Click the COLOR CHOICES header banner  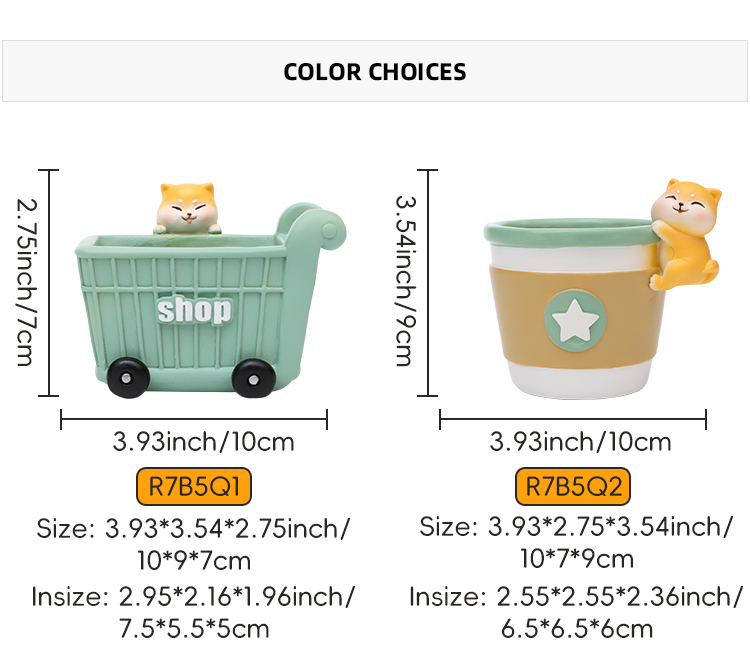[x=375, y=71]
